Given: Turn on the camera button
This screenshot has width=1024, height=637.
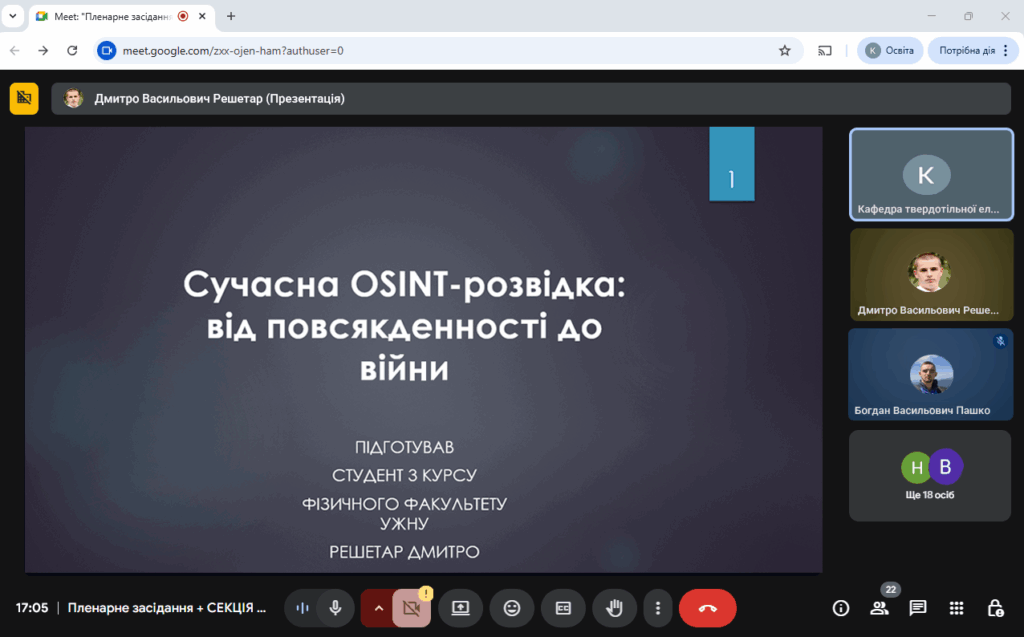Looking at the screenshot, I should [x=410, y=608].
